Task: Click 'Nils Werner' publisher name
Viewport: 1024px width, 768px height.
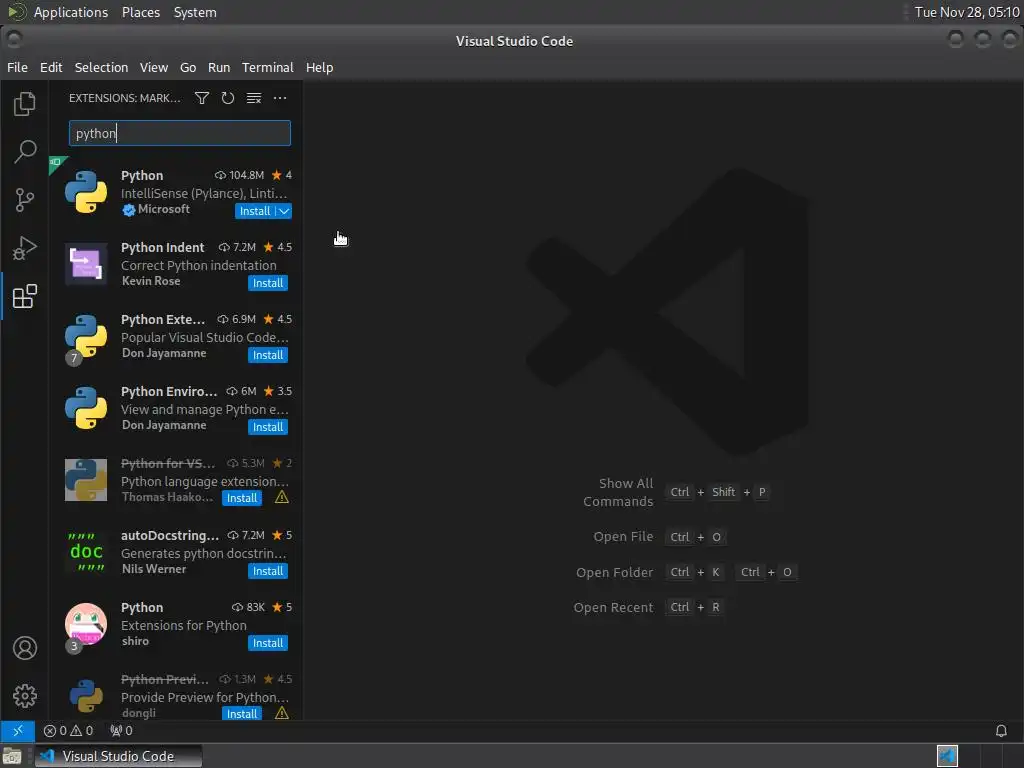Action: [153, 569]
